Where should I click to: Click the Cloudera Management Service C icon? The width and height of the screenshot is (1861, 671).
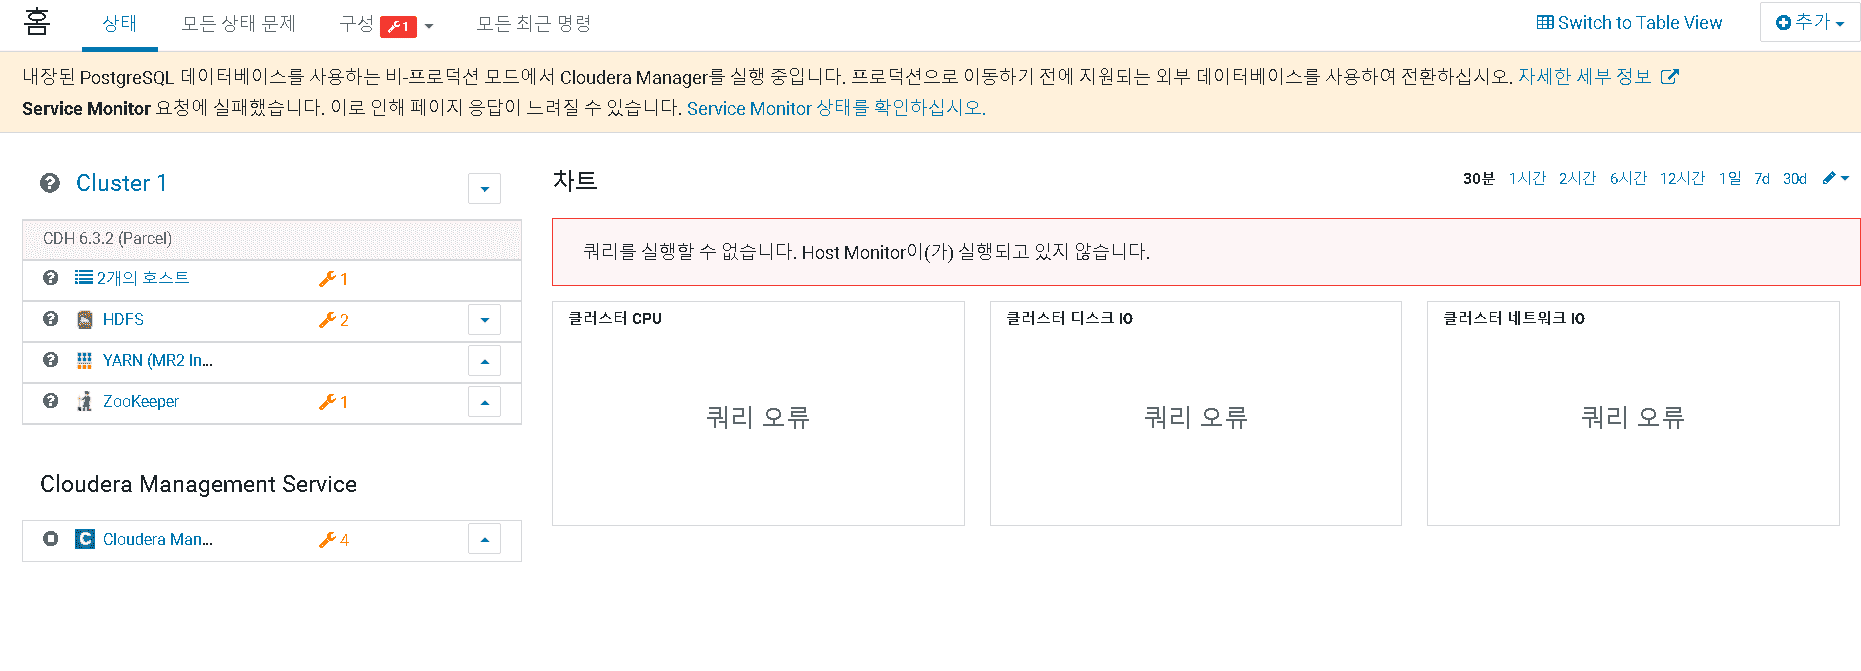(85, 539)
